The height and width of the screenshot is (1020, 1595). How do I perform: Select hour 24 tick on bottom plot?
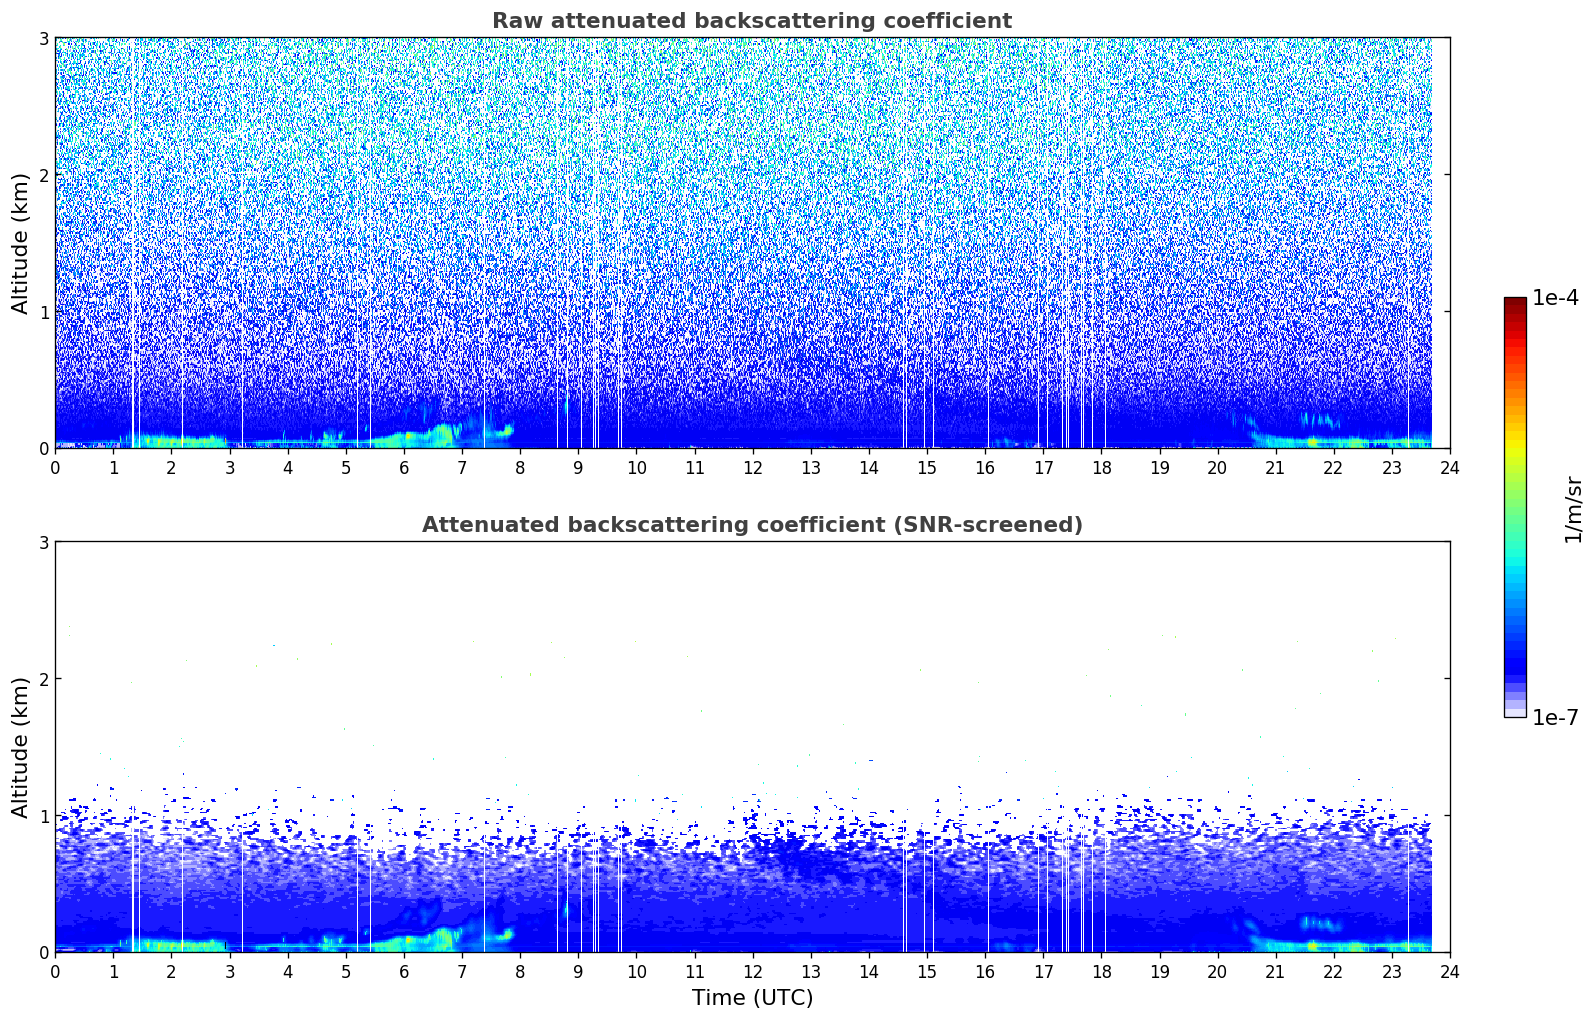click(1449, 972)
